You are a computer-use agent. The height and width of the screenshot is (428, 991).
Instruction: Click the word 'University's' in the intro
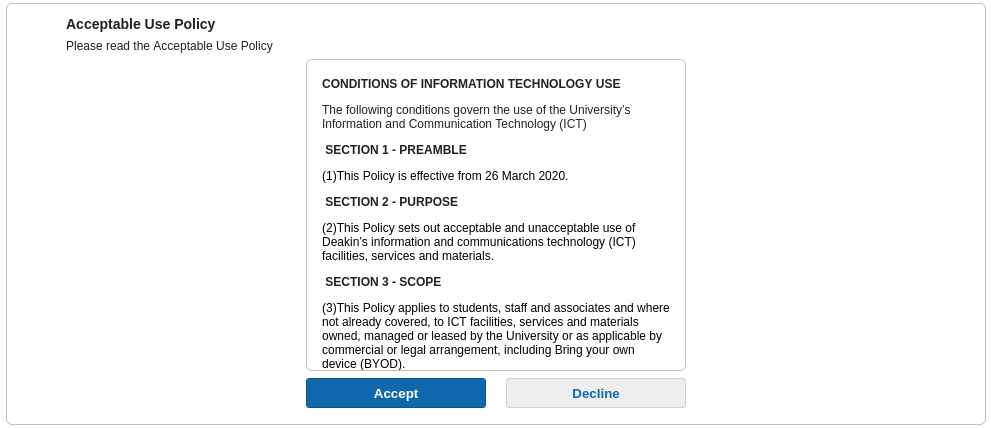[x=599, y=110]
